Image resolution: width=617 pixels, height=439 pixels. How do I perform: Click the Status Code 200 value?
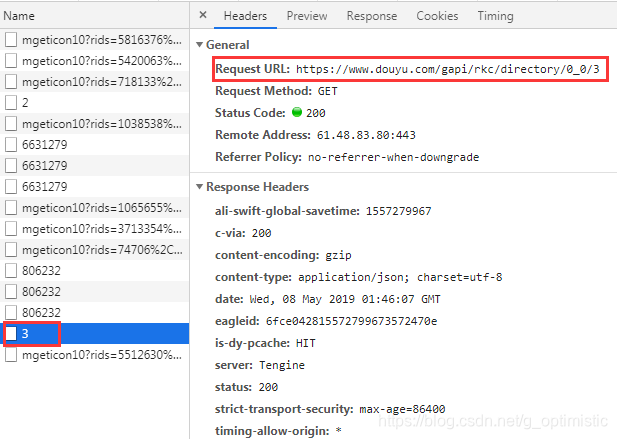[316, 113]
